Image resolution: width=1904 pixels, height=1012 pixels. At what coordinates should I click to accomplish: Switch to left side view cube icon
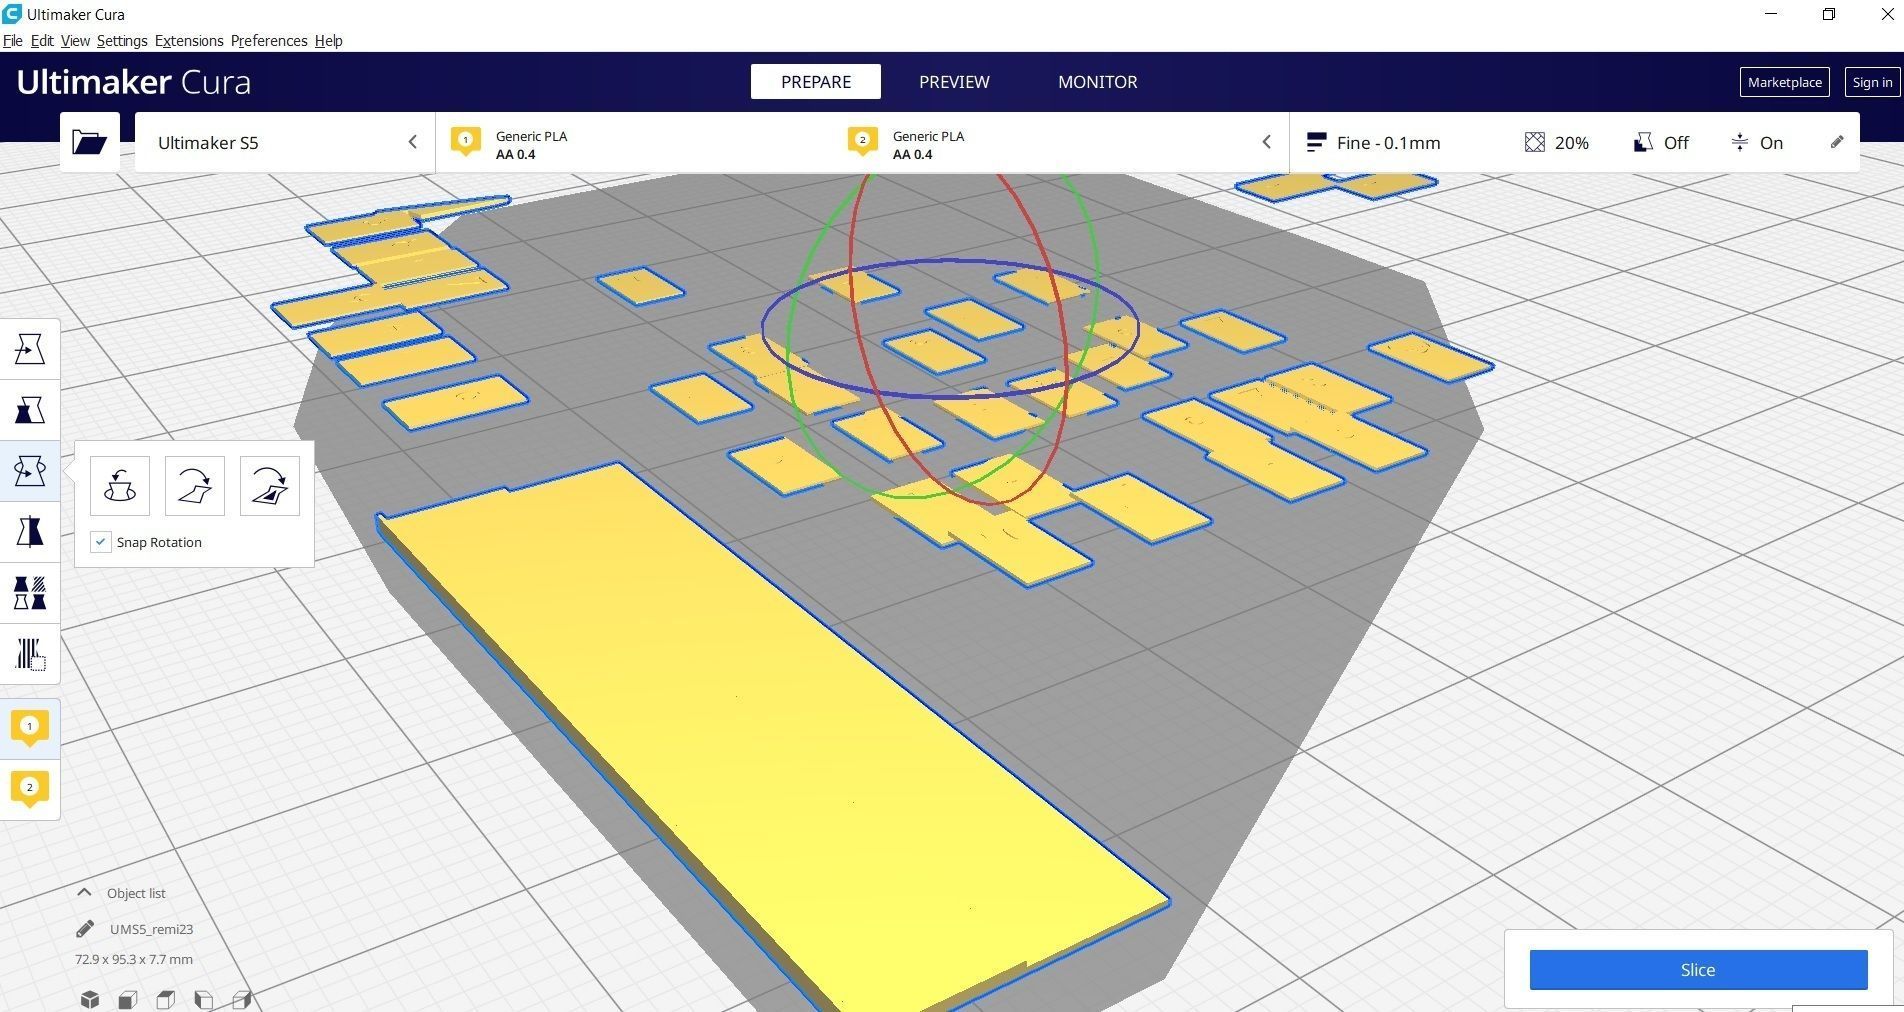click(x=203, y=999)
